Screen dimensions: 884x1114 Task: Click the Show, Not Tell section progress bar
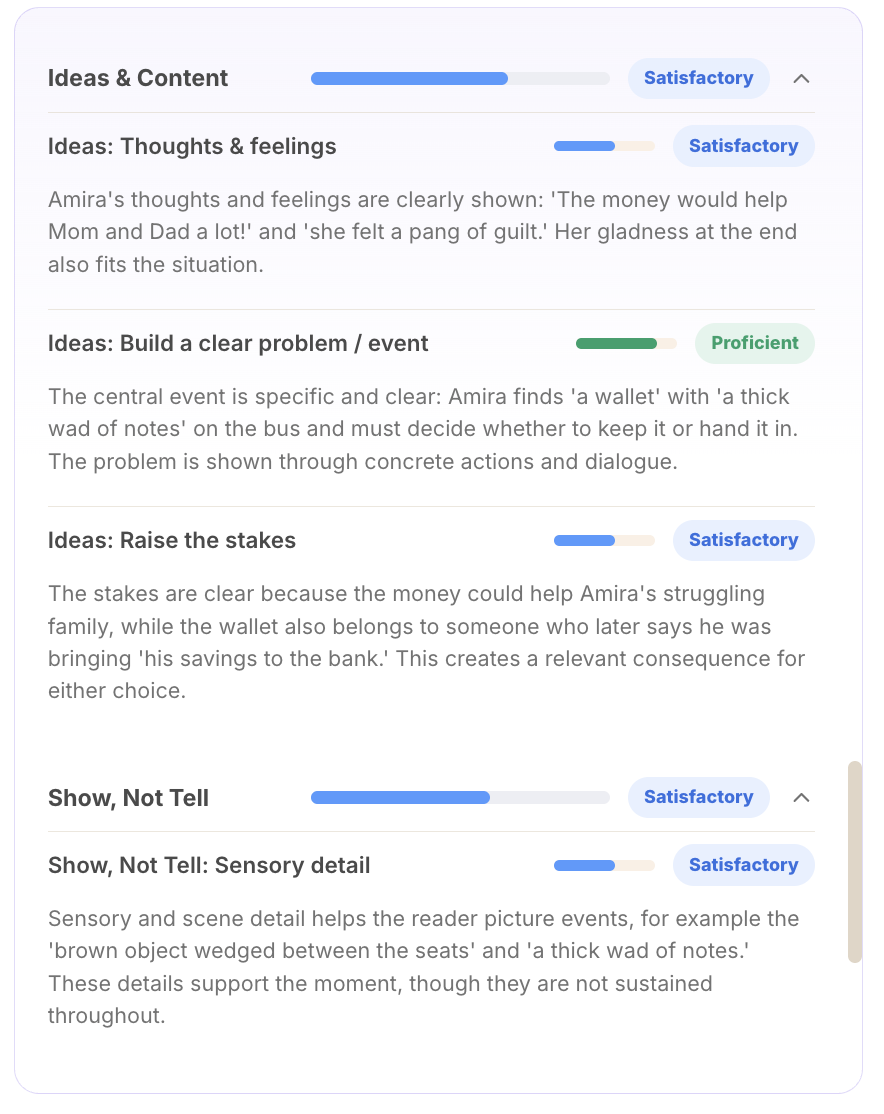460,798
